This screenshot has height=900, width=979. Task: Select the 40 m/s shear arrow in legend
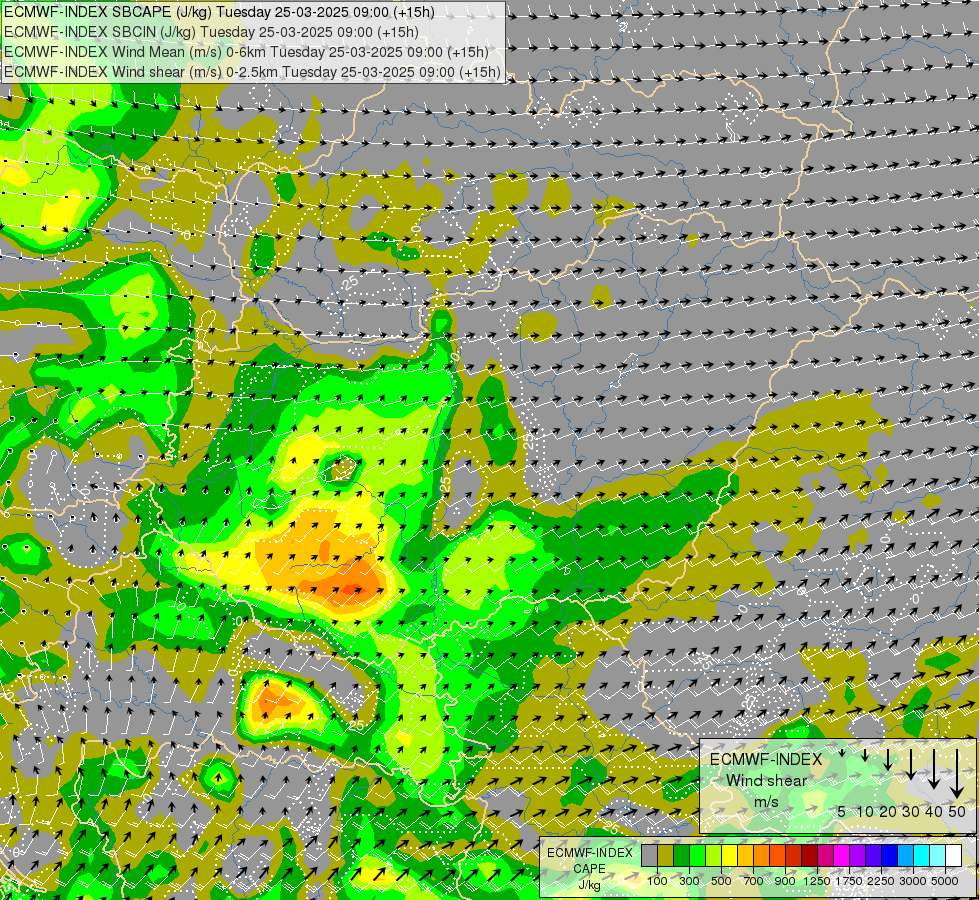(934, 769)
